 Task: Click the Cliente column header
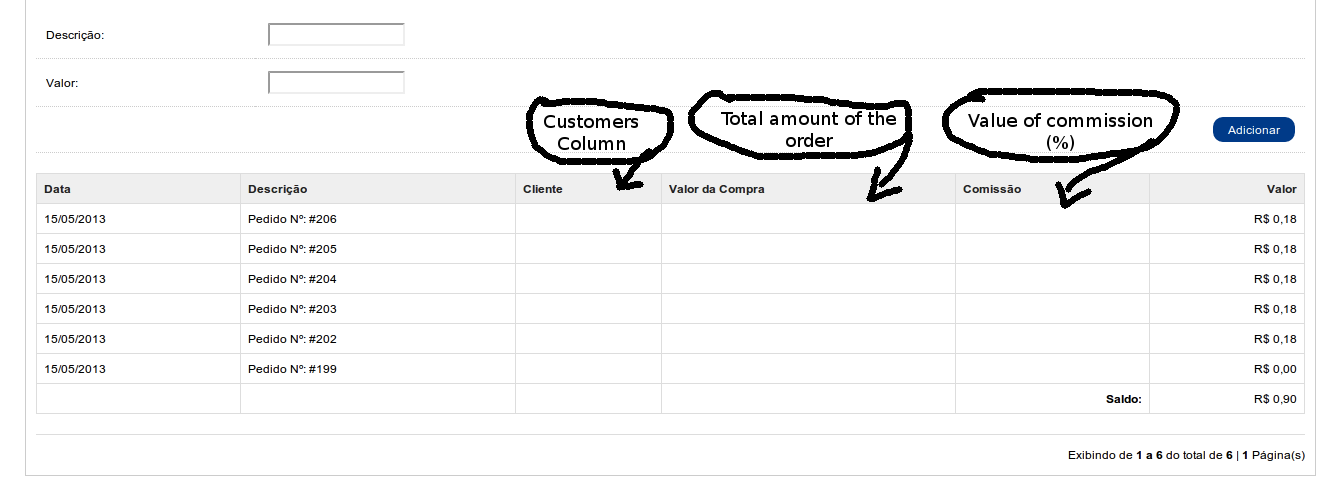tap(588, 189)
